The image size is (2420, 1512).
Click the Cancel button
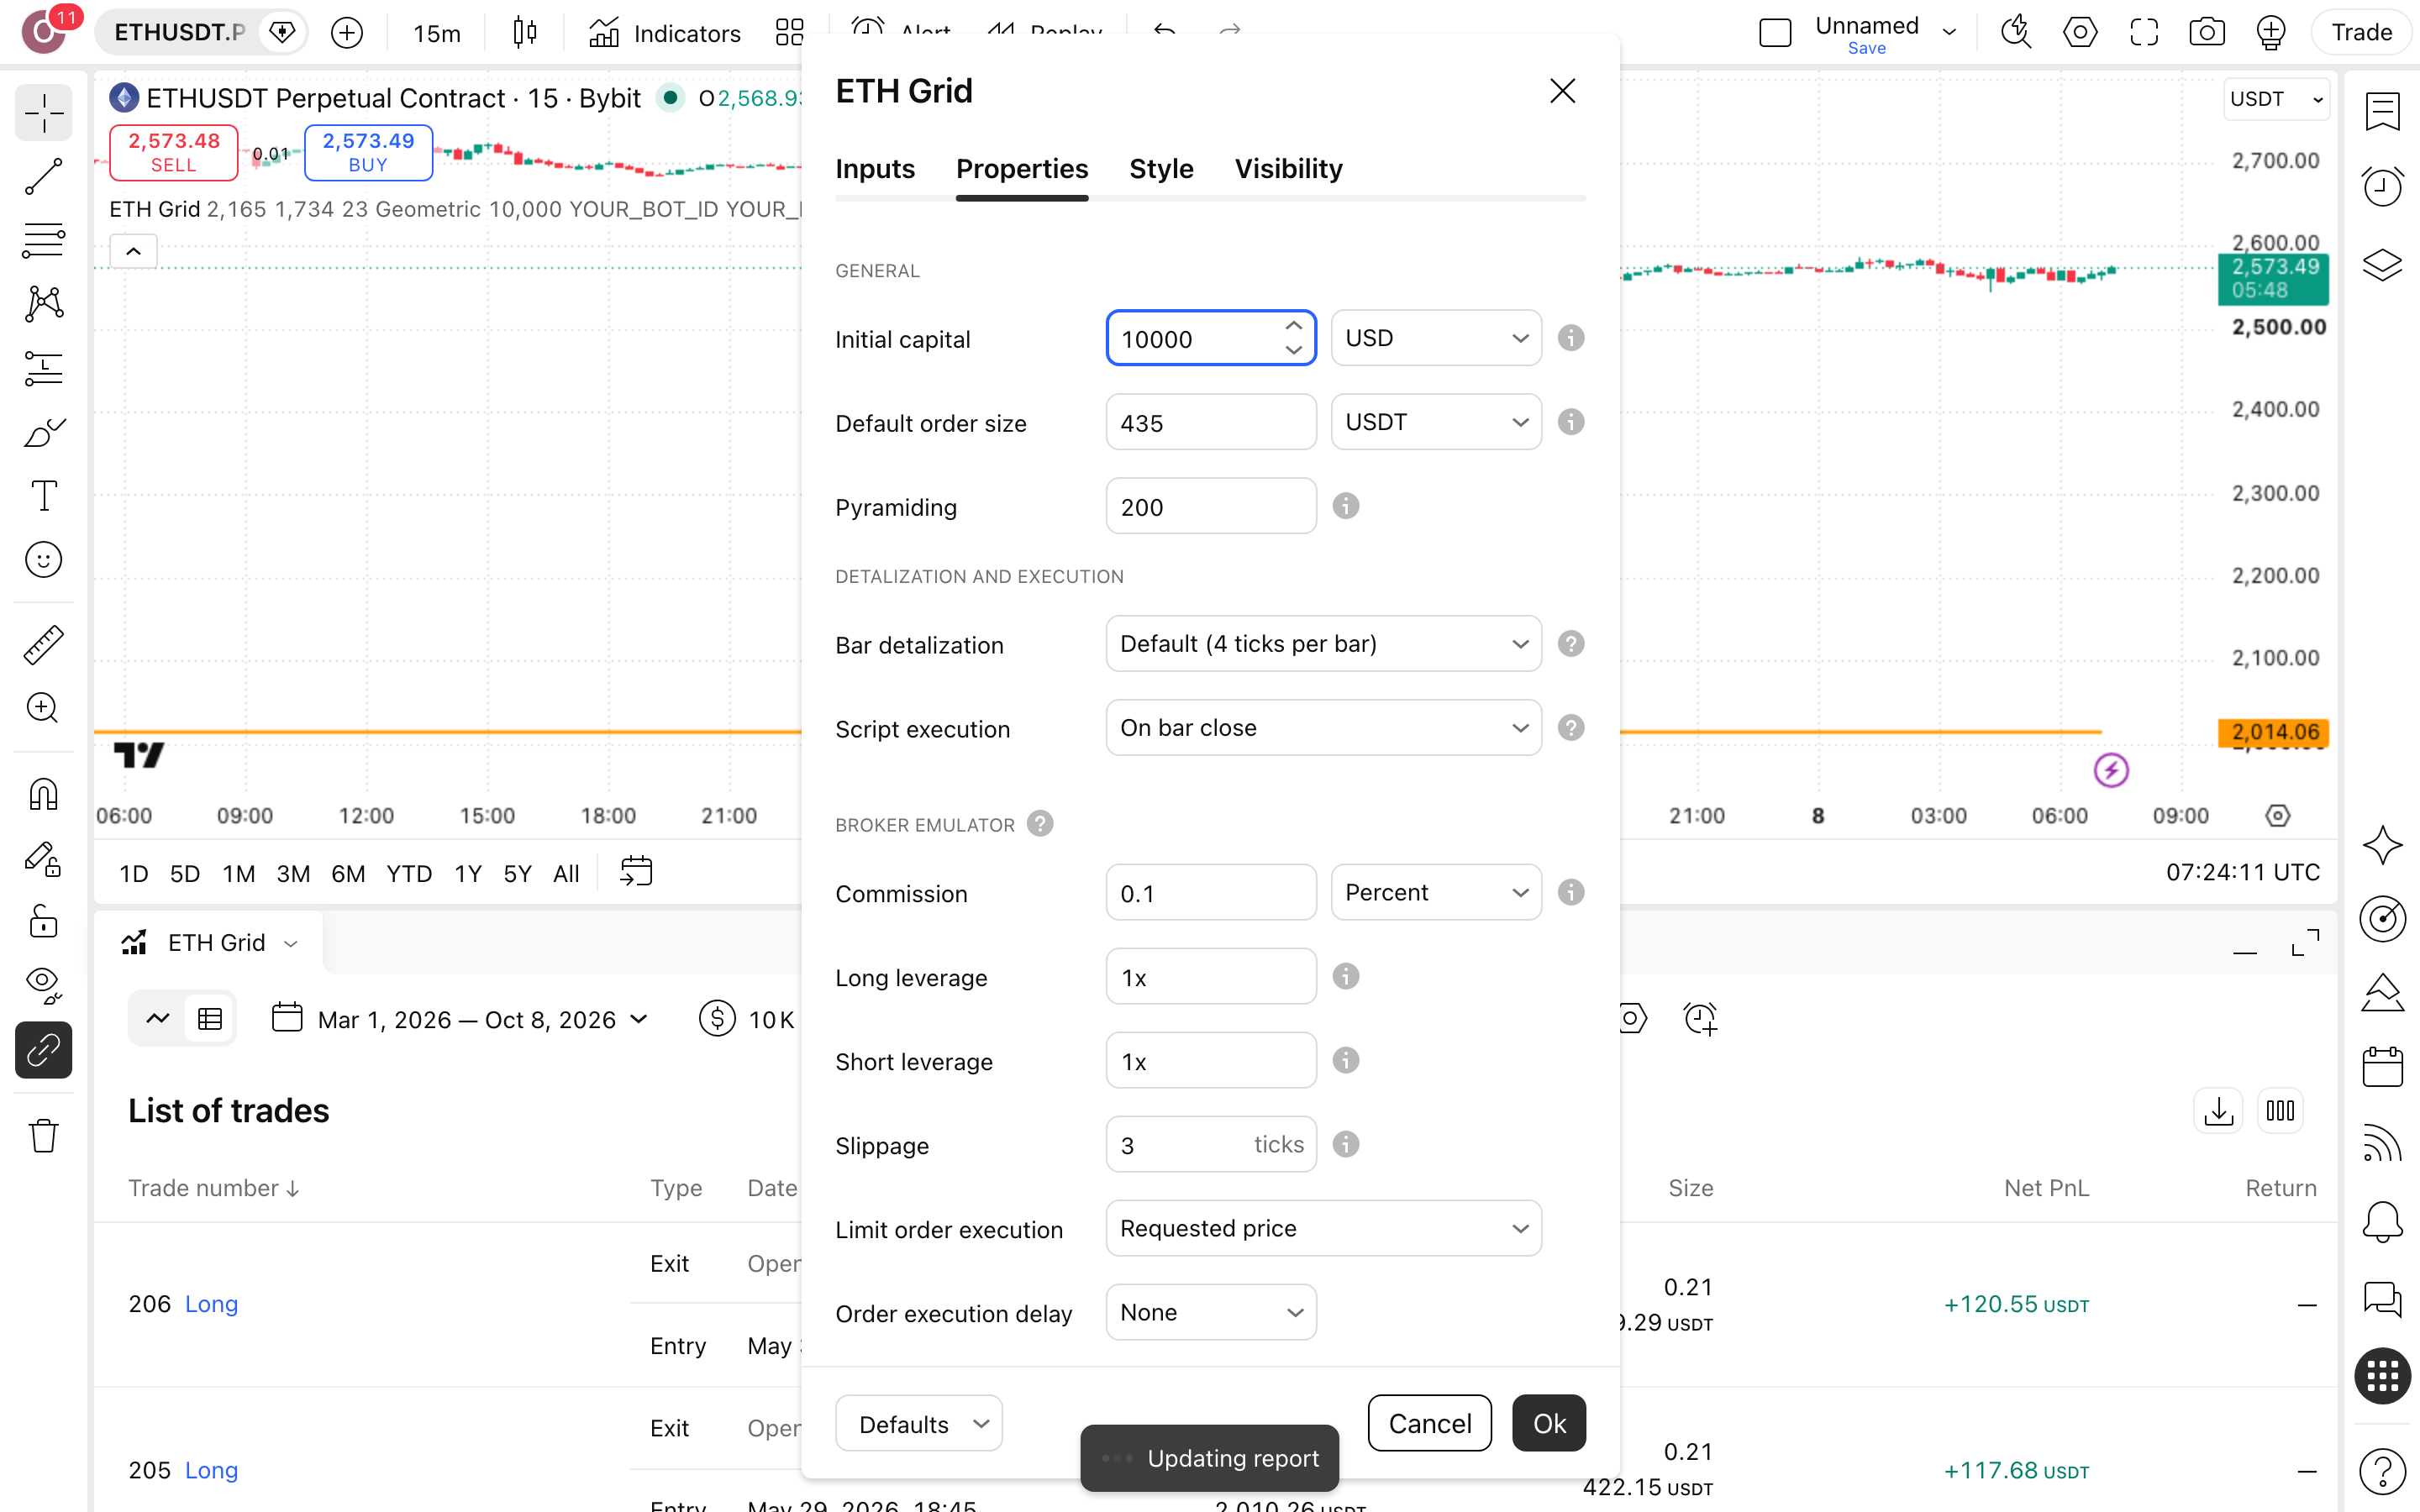pos(1430,1423)
